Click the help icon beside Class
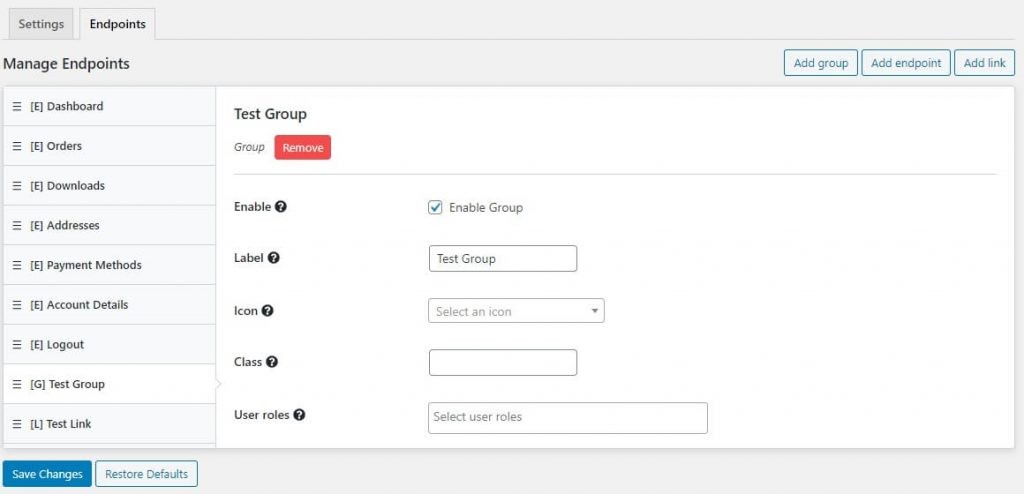The width and height of the screenshot is (1024, 494). (272, 362)
